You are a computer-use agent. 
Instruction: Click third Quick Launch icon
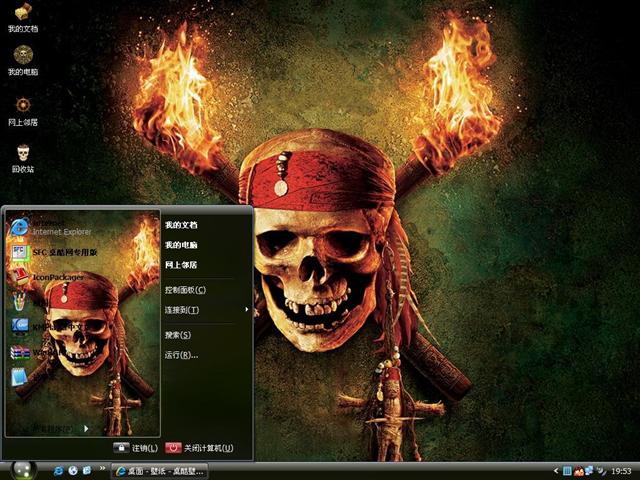[x=87, y=471]
